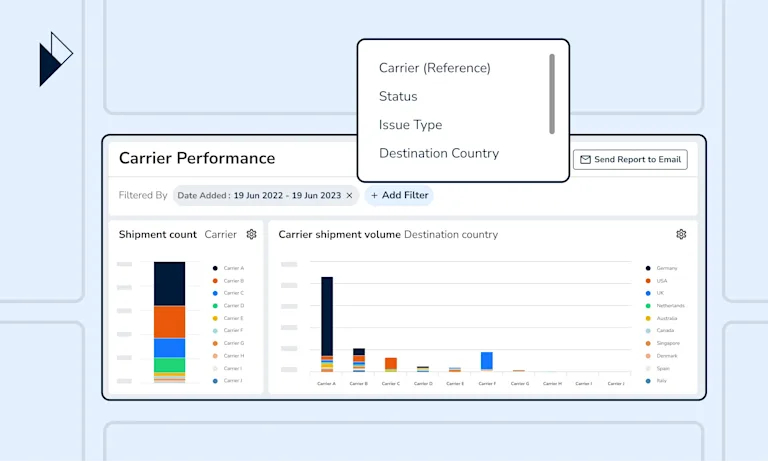
Task: Toggle USA in the country legend
Action: pos(656,281)
